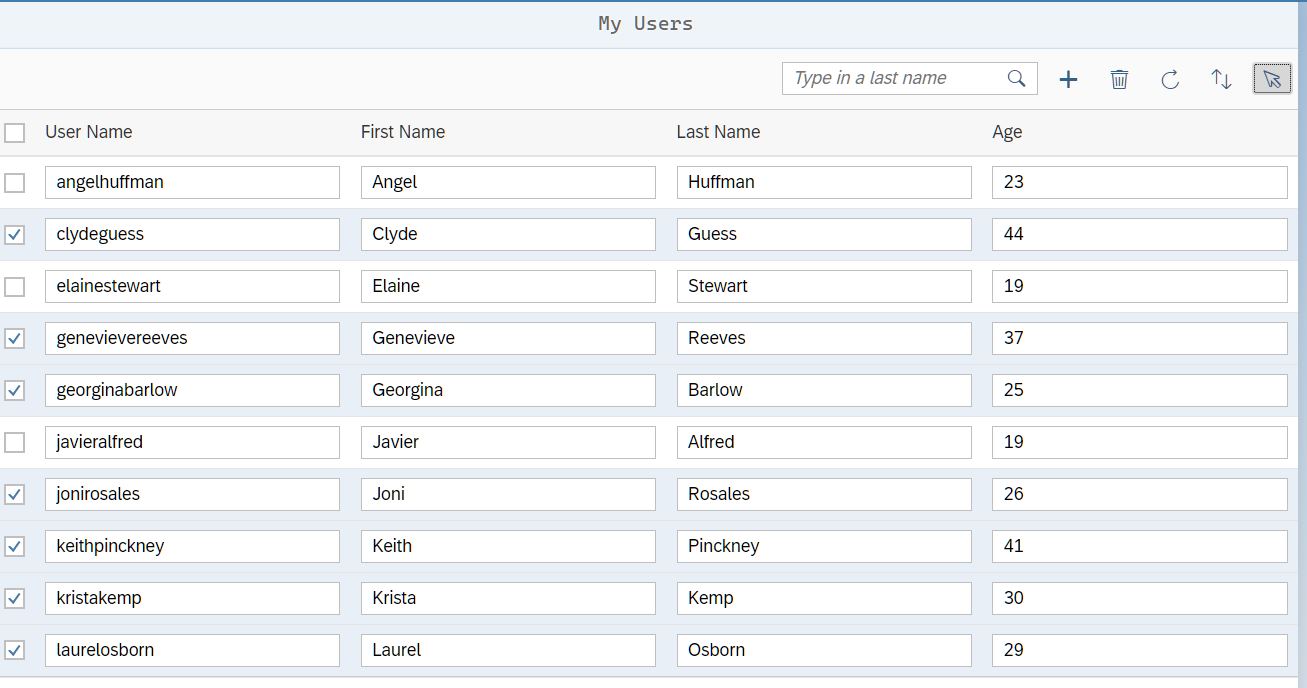The height and width of the screenshot is (688, 1307).
Task: Click the magnifier search icon
Action: (1017, 78)
